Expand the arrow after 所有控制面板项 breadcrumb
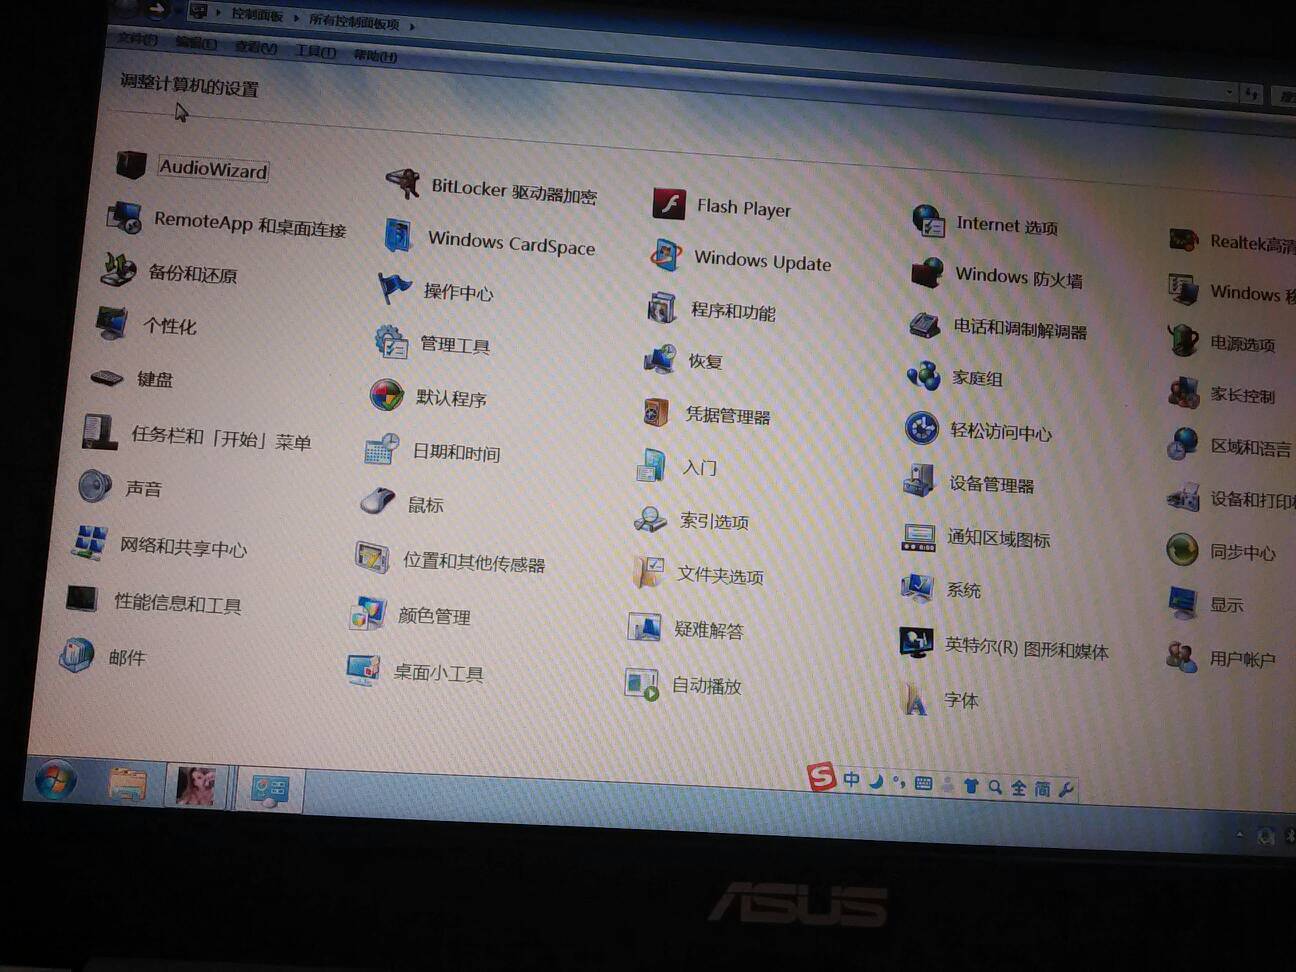 pyautogui.click(x=412, y=25)
